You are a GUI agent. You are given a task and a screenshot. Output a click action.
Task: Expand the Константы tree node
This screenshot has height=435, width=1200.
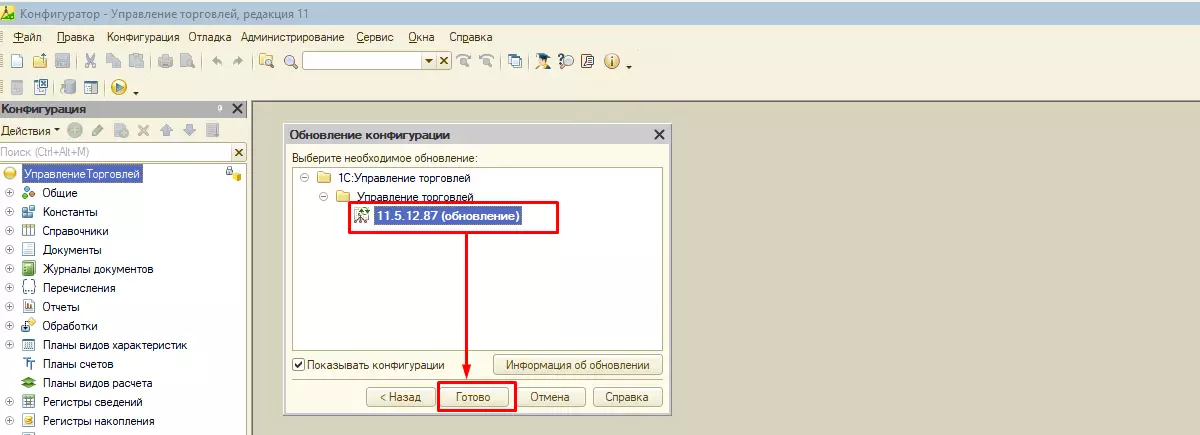click(x=9, y=212)
